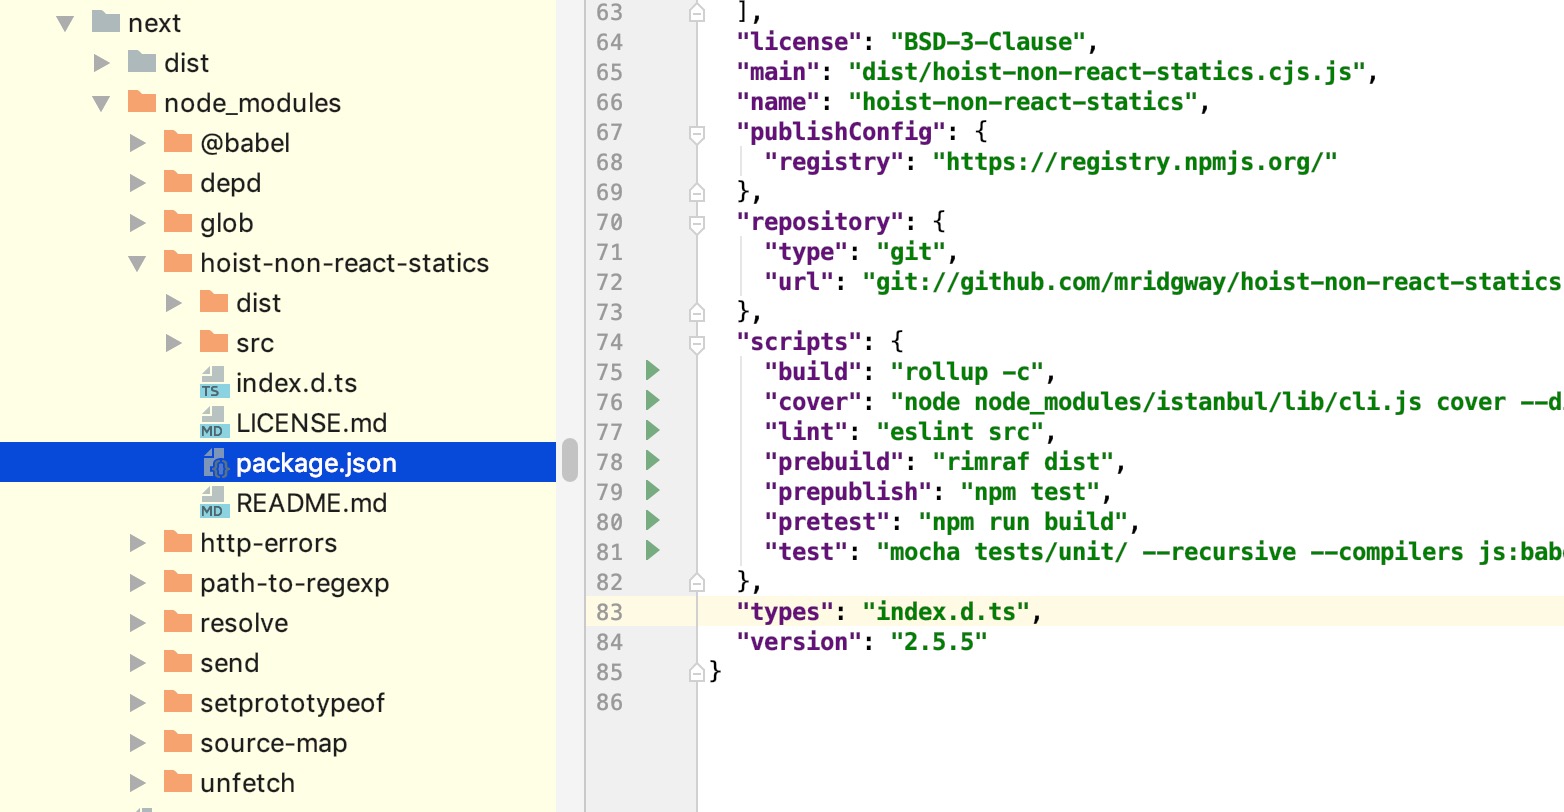1564x812 pixels.
Task: Click the package.json file icon
Action: click(x=216, y=463)
